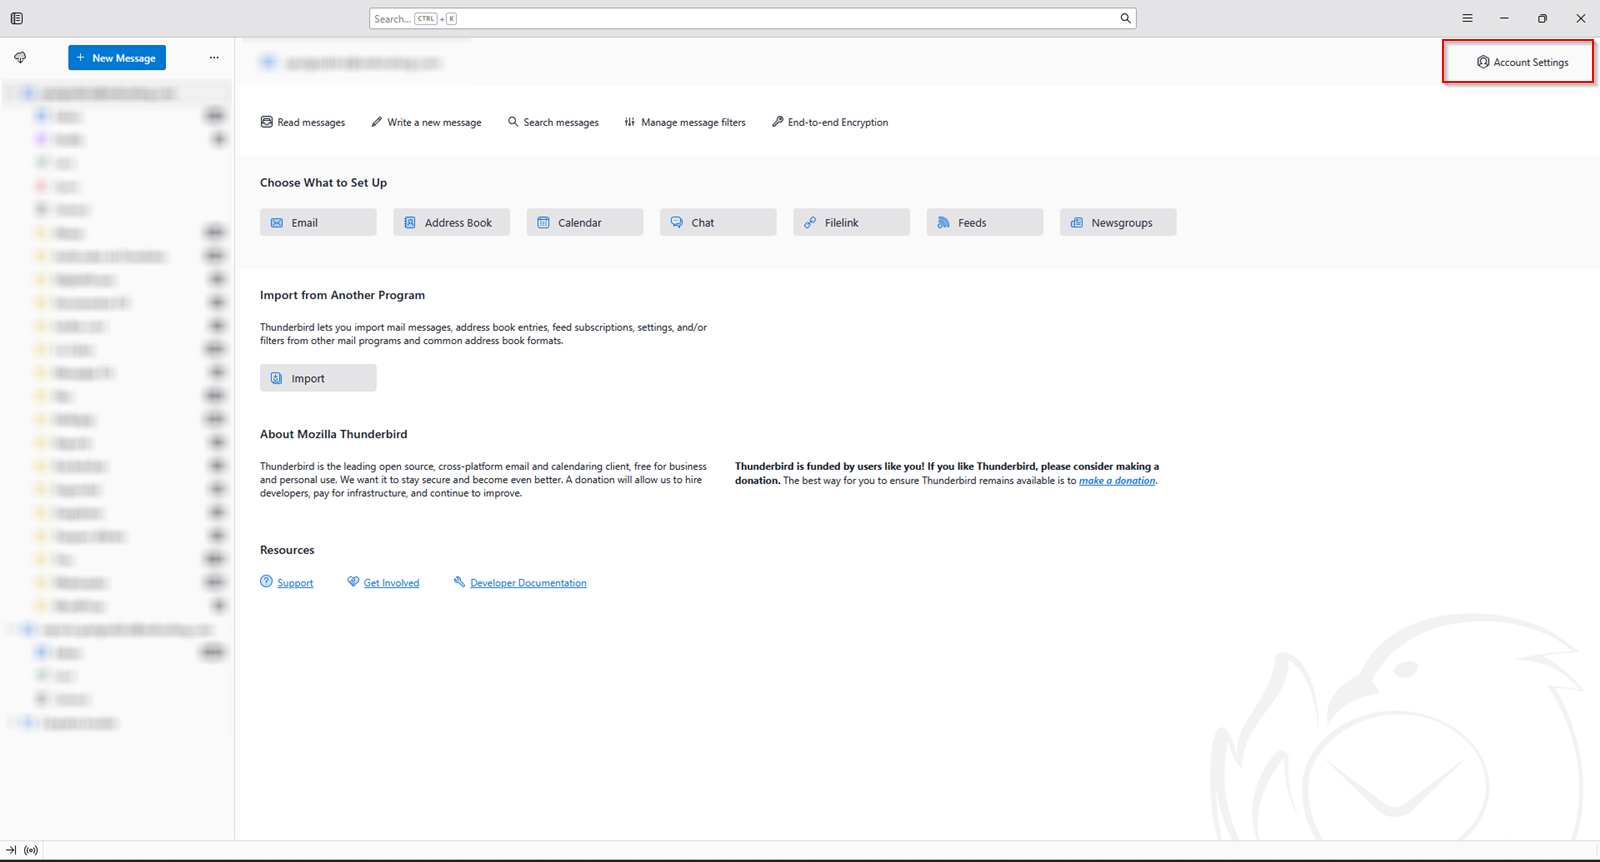
Task: Click the Get Messages cloud icon
Action: click(20, 58)
